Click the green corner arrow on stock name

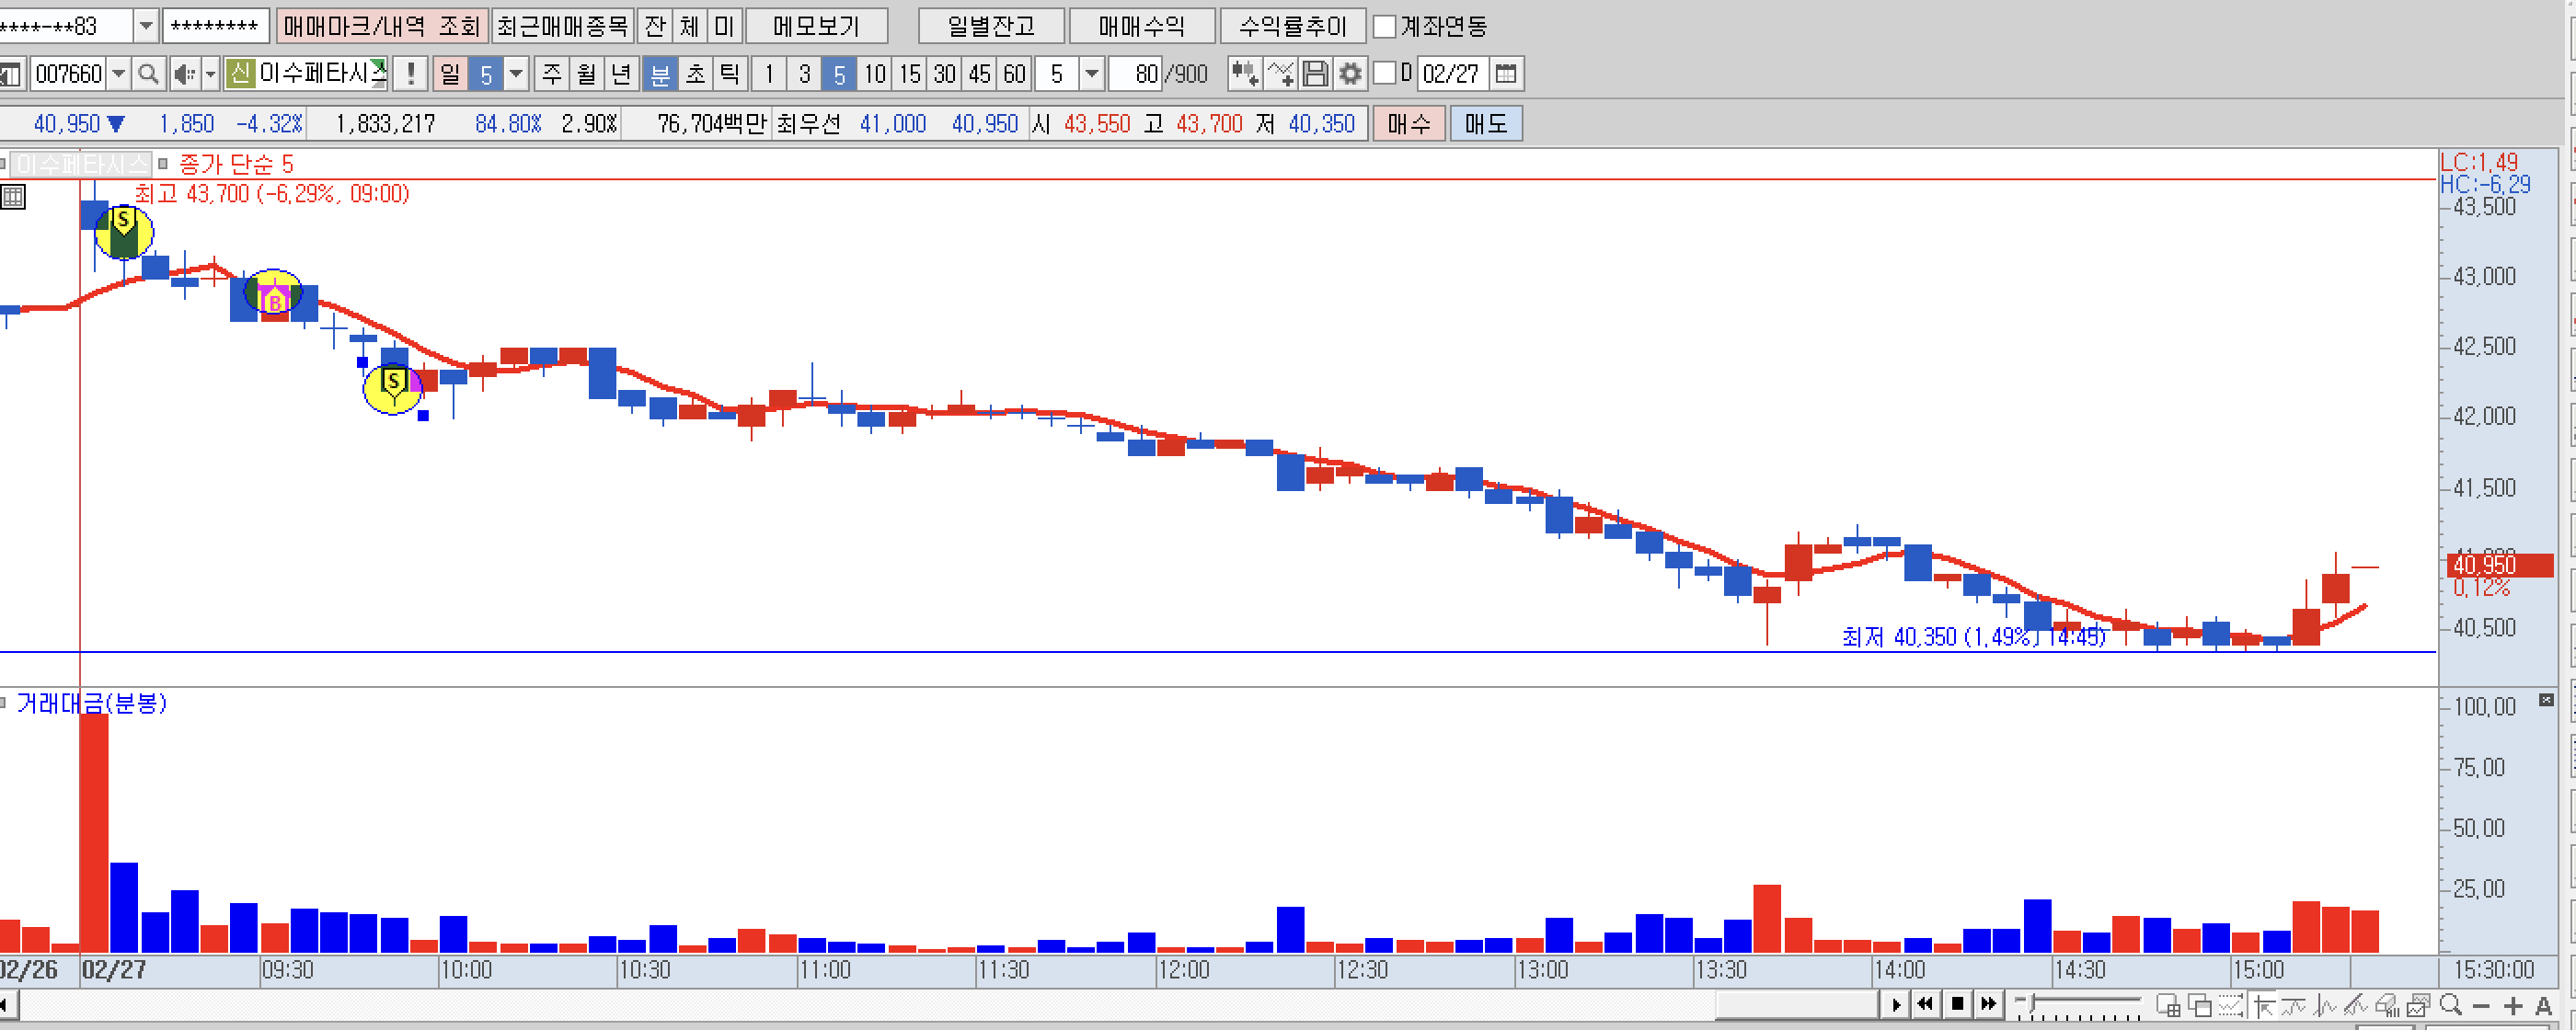(379, 67)
